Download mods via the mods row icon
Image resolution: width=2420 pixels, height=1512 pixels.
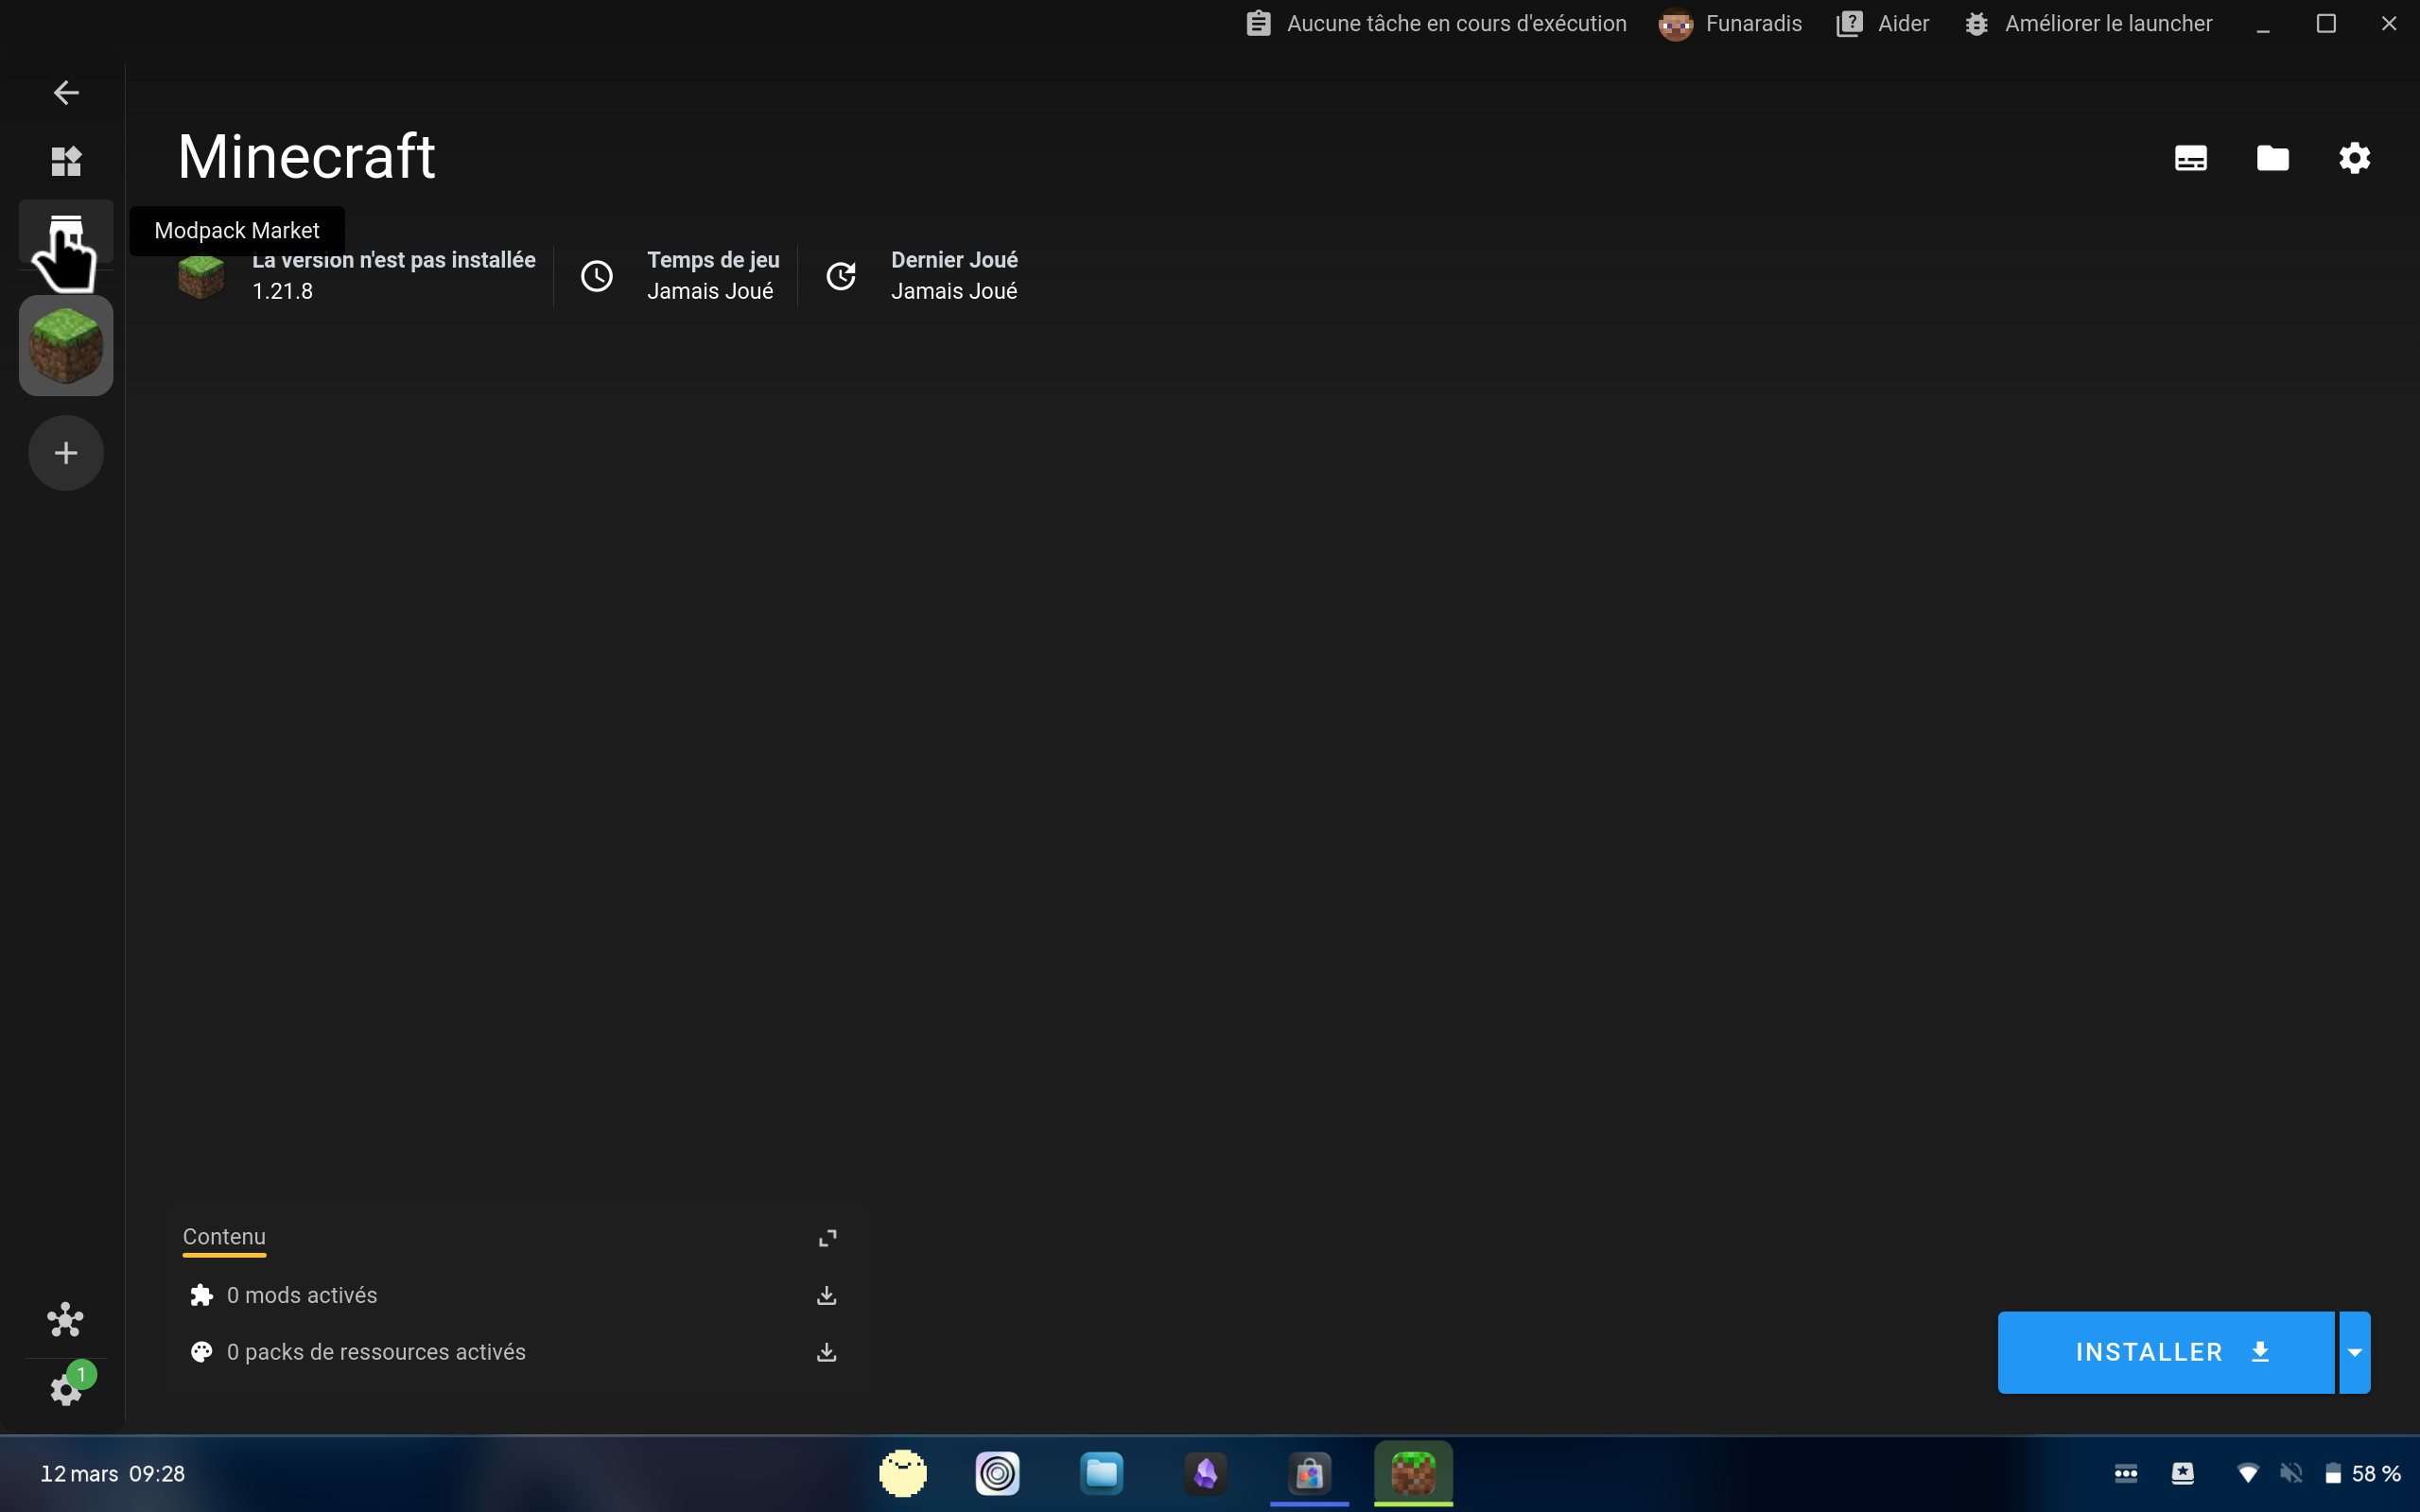tap(827, 1296)
